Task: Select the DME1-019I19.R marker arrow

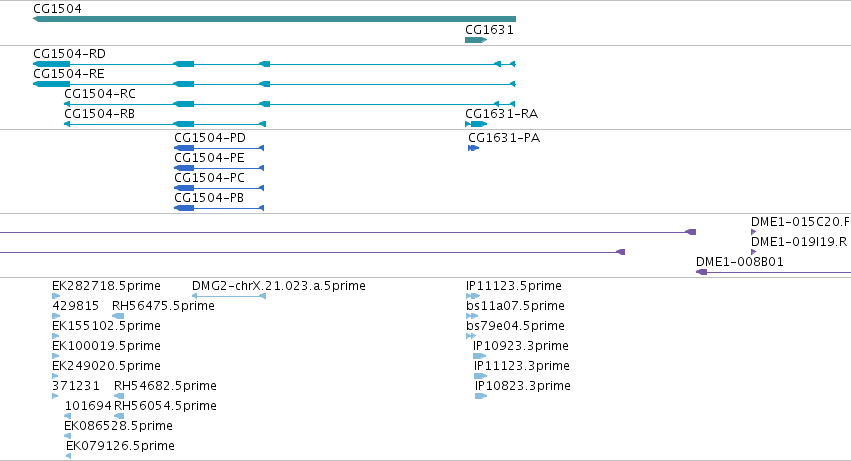Action: pos(753,252)
